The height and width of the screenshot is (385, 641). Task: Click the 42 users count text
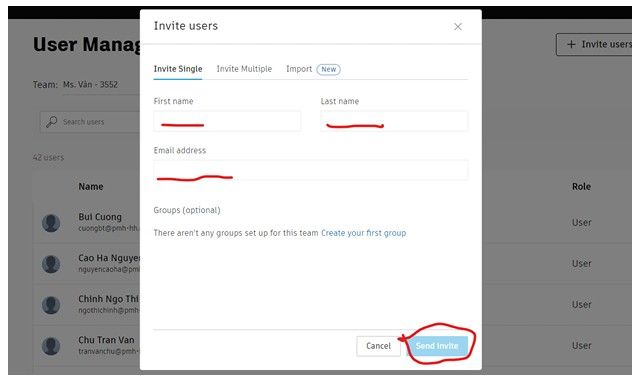[48, 157]
